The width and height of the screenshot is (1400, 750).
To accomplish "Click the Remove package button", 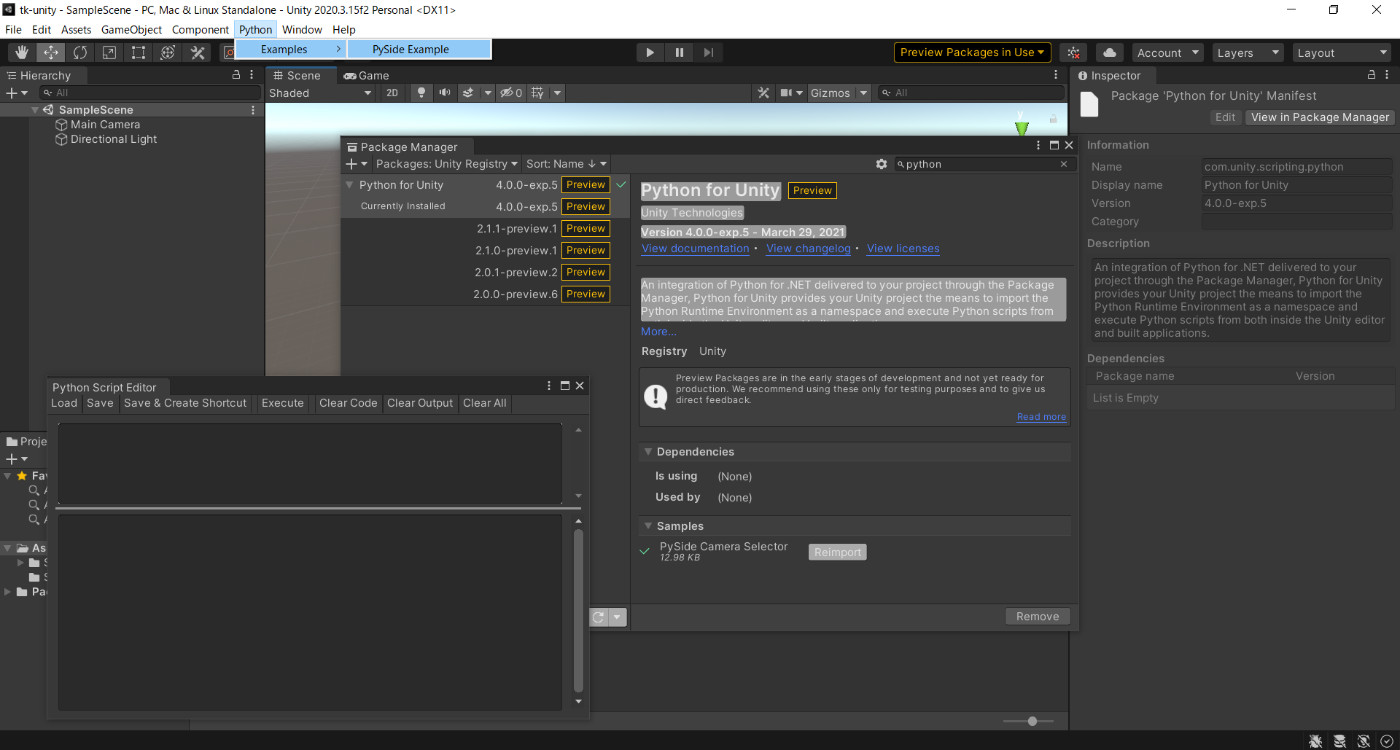I will (x=1037, y=616).
